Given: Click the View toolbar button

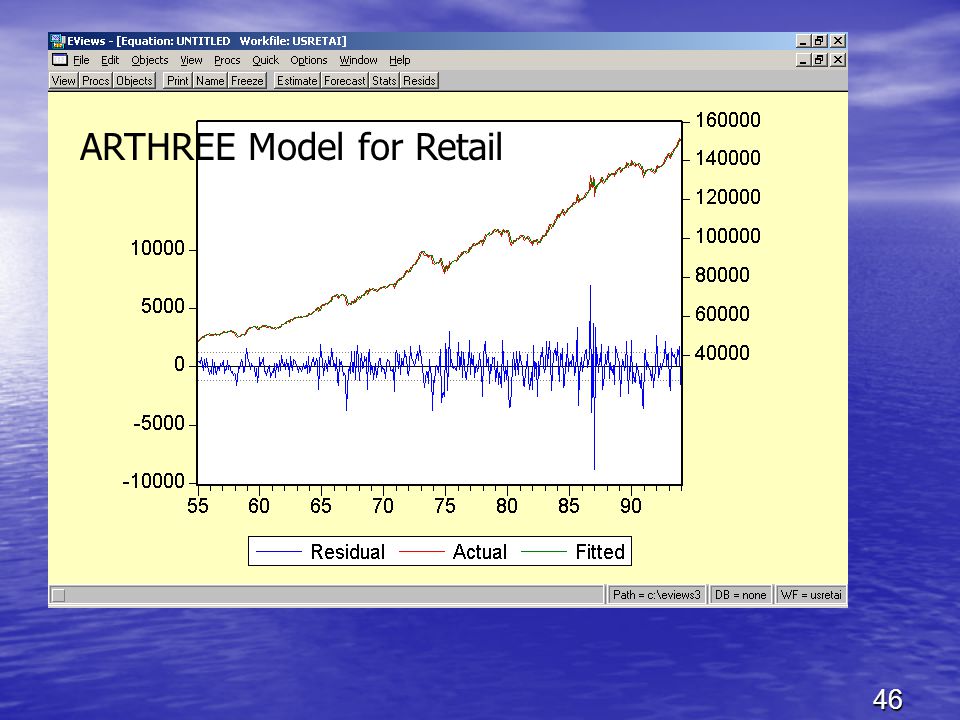Looking at the screenshot, I should click(64, 81).
